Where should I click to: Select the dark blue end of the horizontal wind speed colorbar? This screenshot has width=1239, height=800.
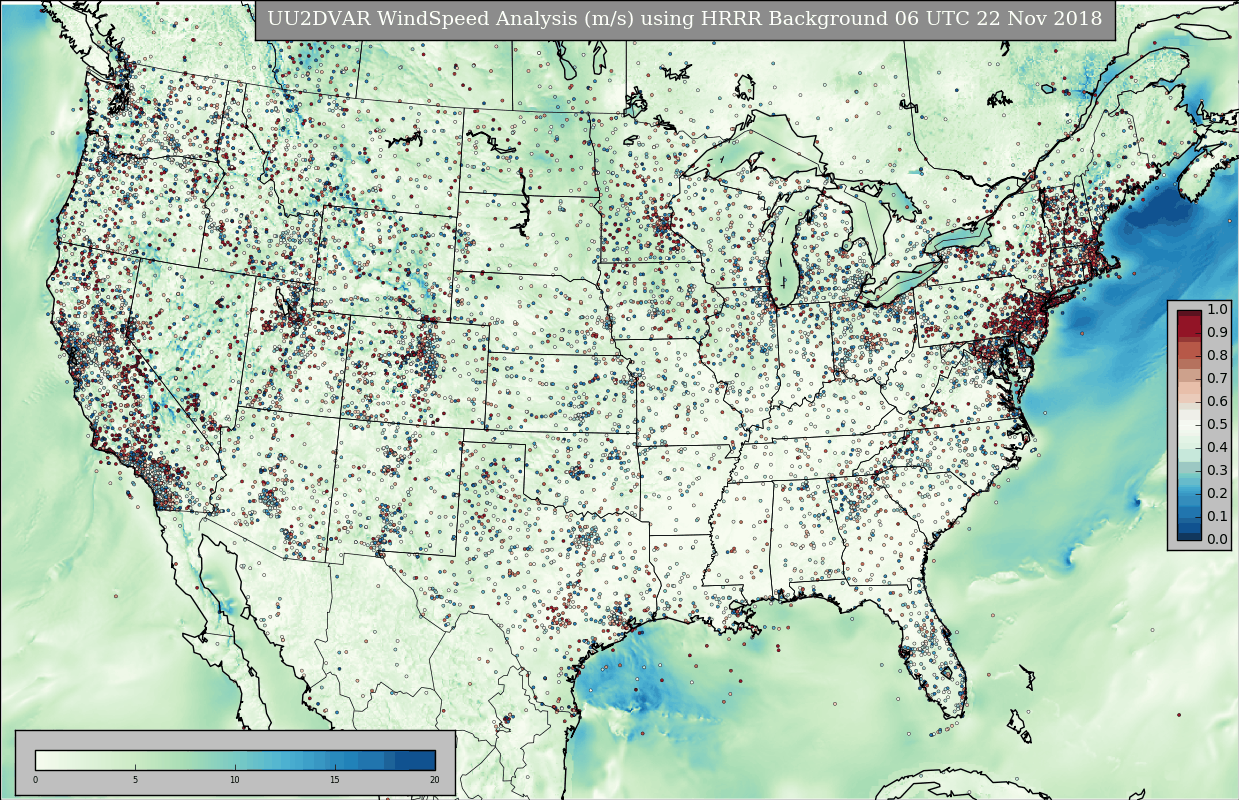point(415,760)
